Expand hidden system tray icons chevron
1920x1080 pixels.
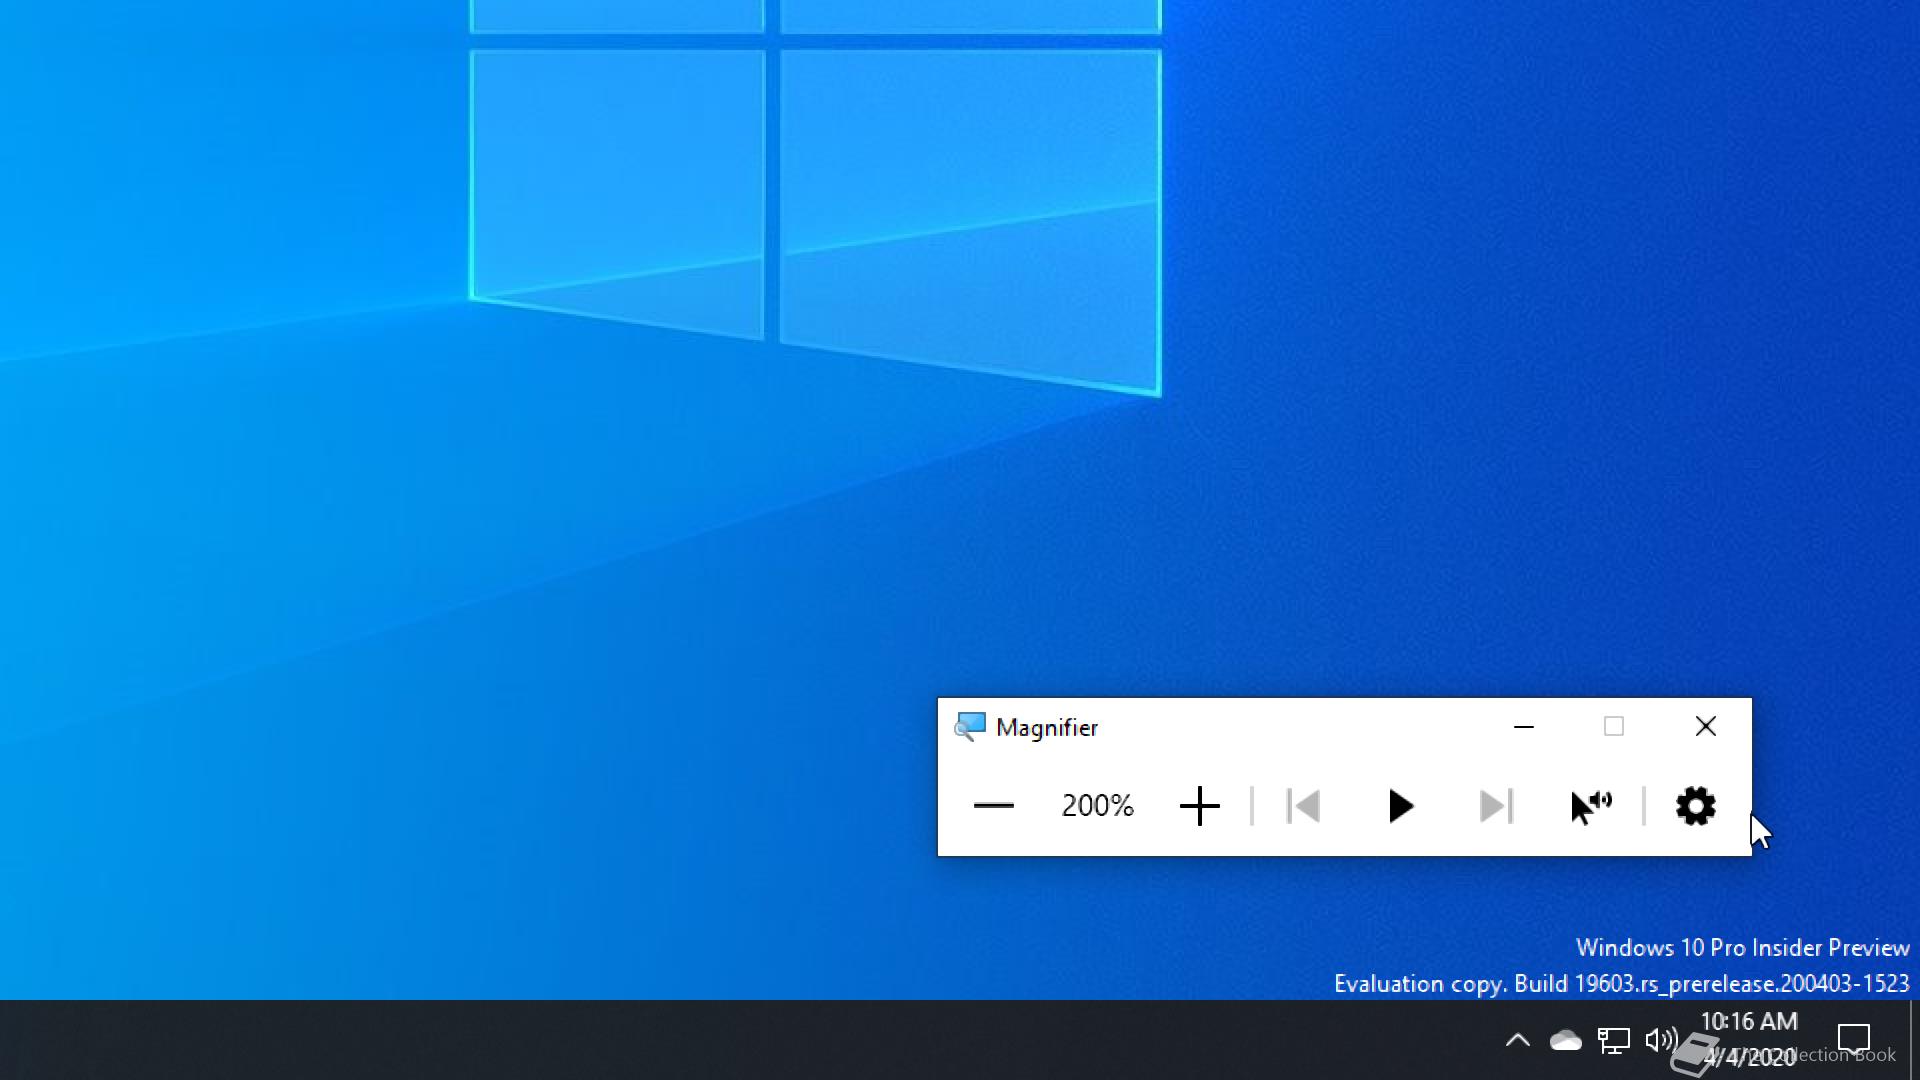(x=1517, y=1041)
